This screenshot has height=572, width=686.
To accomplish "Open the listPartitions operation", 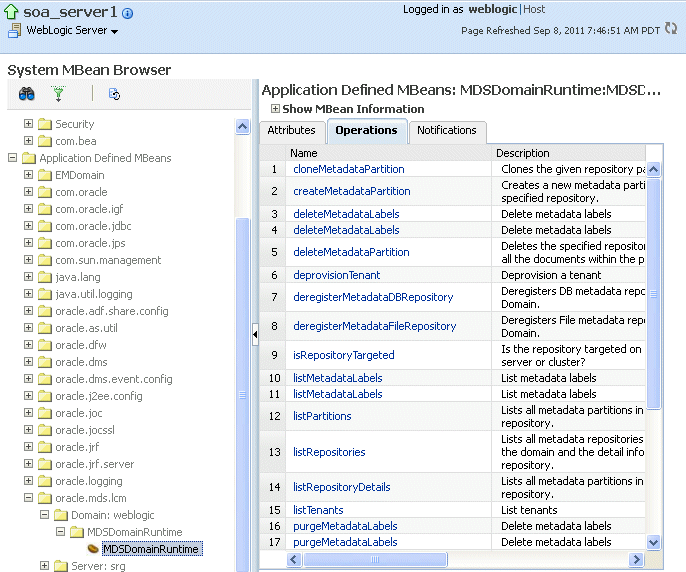I will (x=322, y=416).
